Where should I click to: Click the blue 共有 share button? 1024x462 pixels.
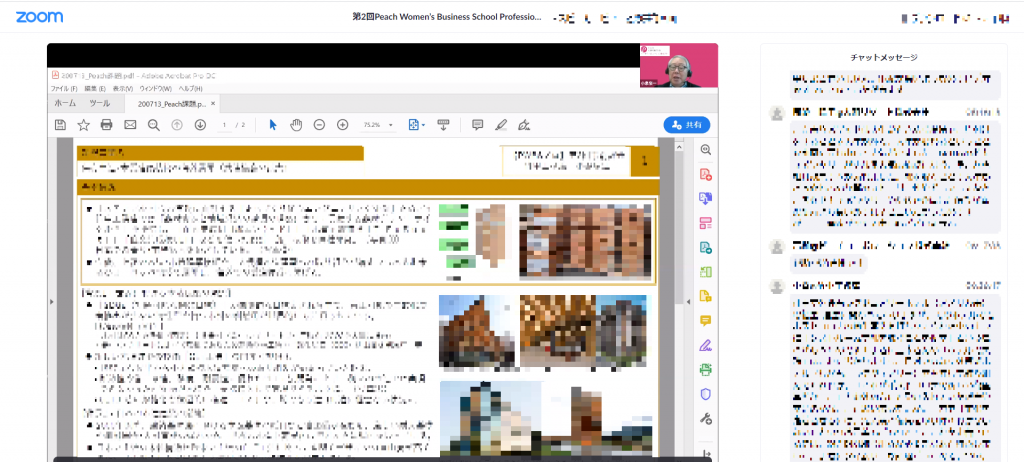tap(686, 125)
